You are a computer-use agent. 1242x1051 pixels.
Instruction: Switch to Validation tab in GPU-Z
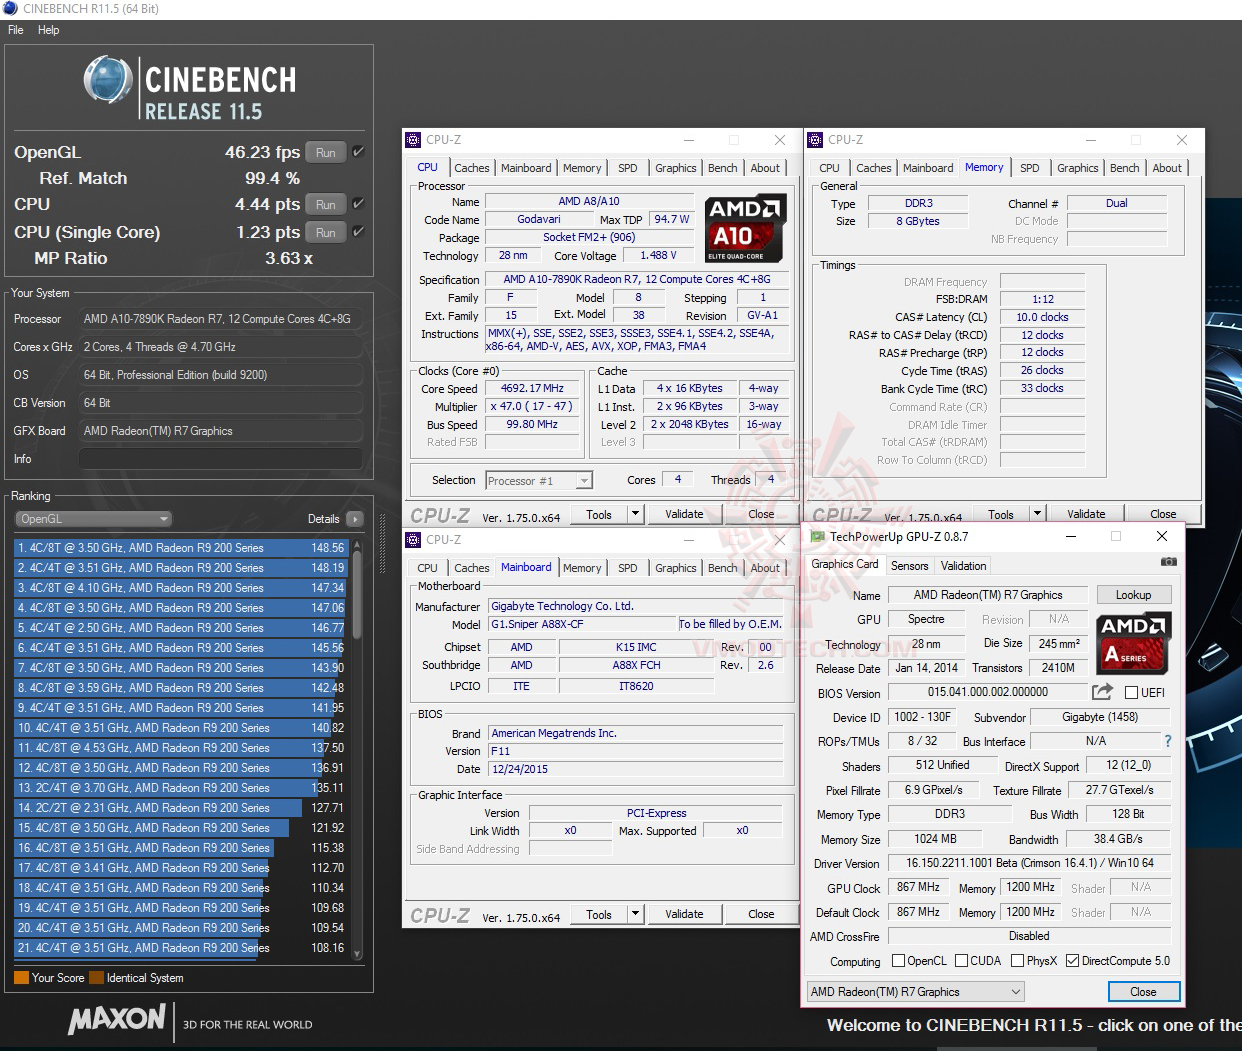(964, 566)
